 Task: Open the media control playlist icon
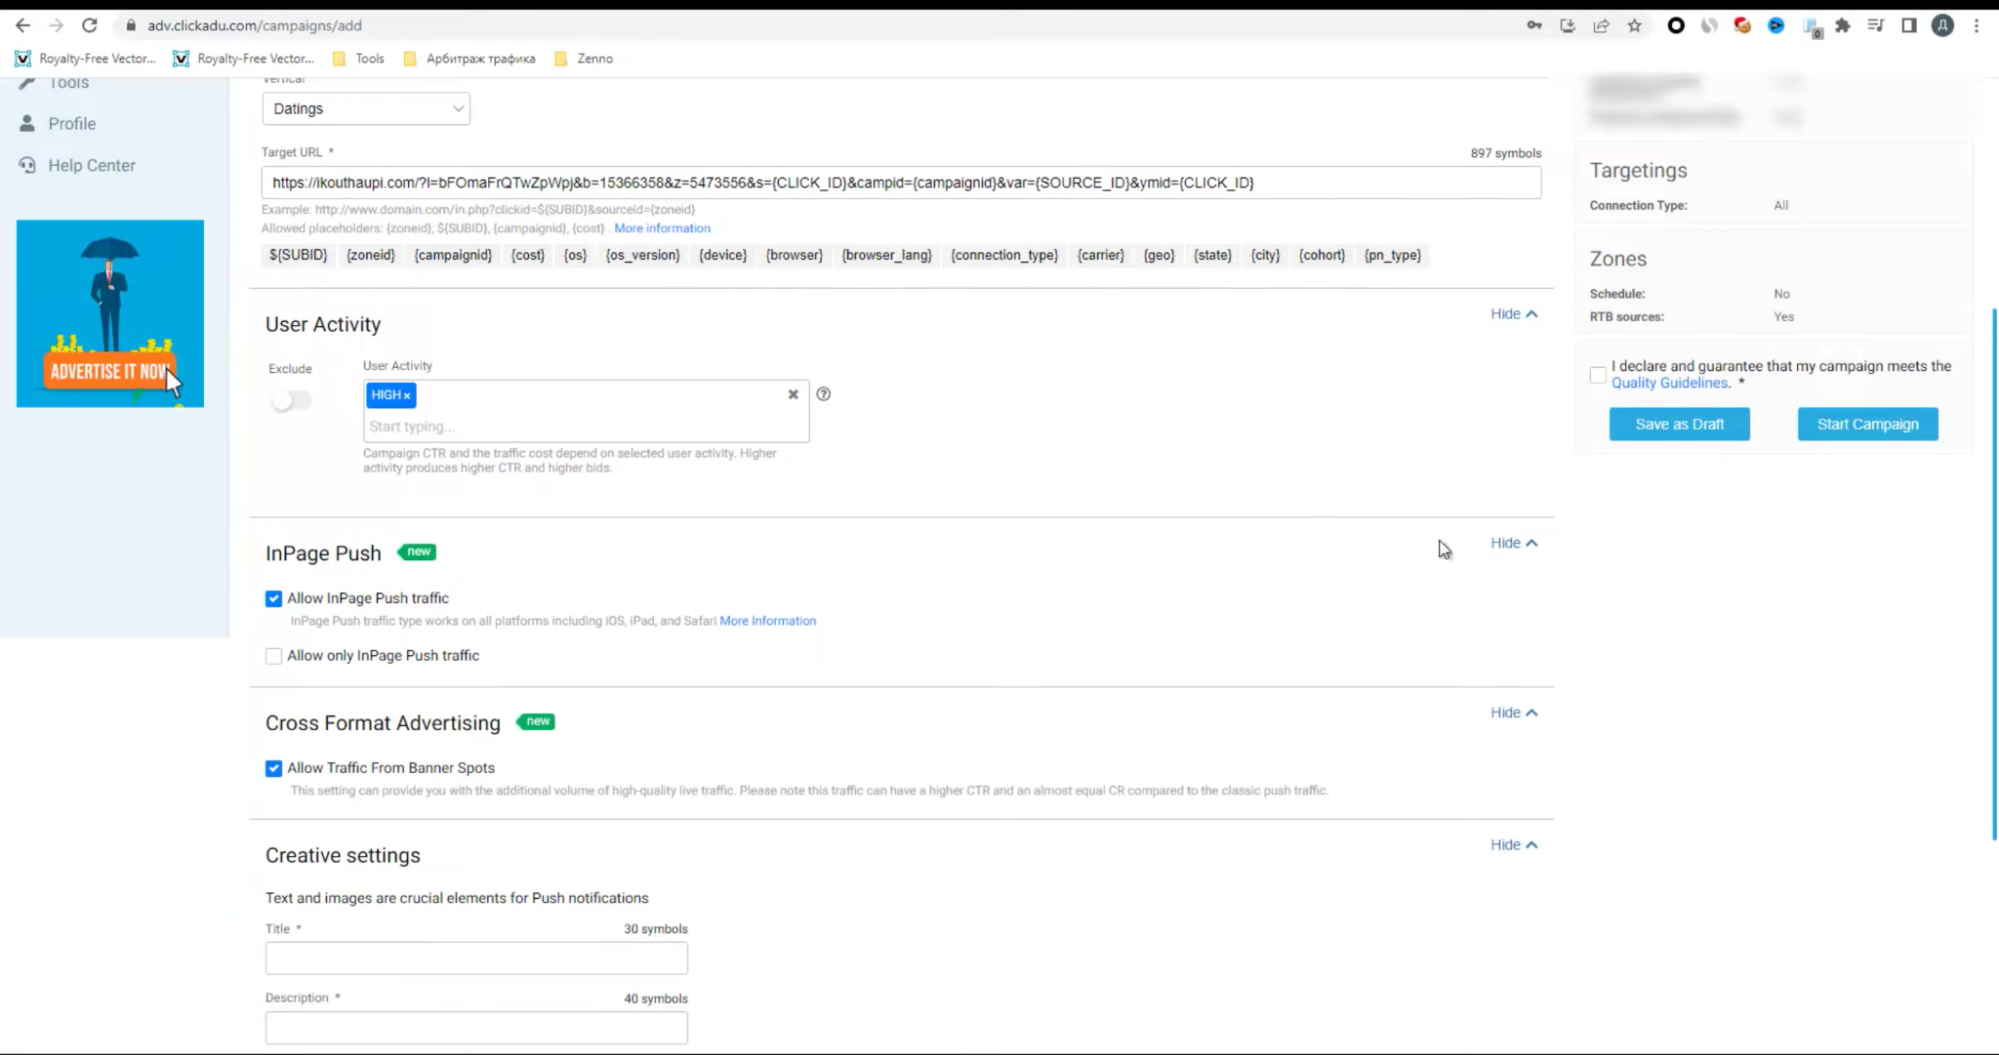(1876, 25)
